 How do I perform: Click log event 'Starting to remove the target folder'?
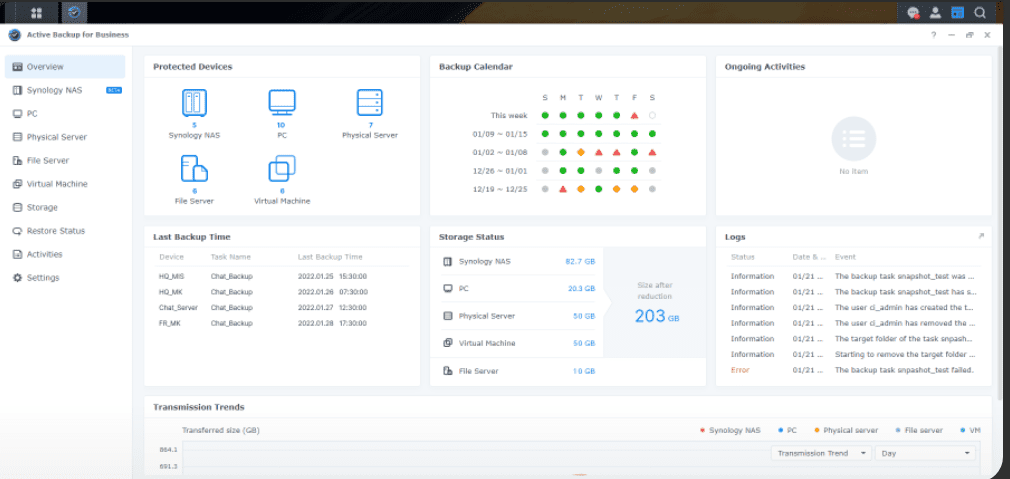point(905,355)
